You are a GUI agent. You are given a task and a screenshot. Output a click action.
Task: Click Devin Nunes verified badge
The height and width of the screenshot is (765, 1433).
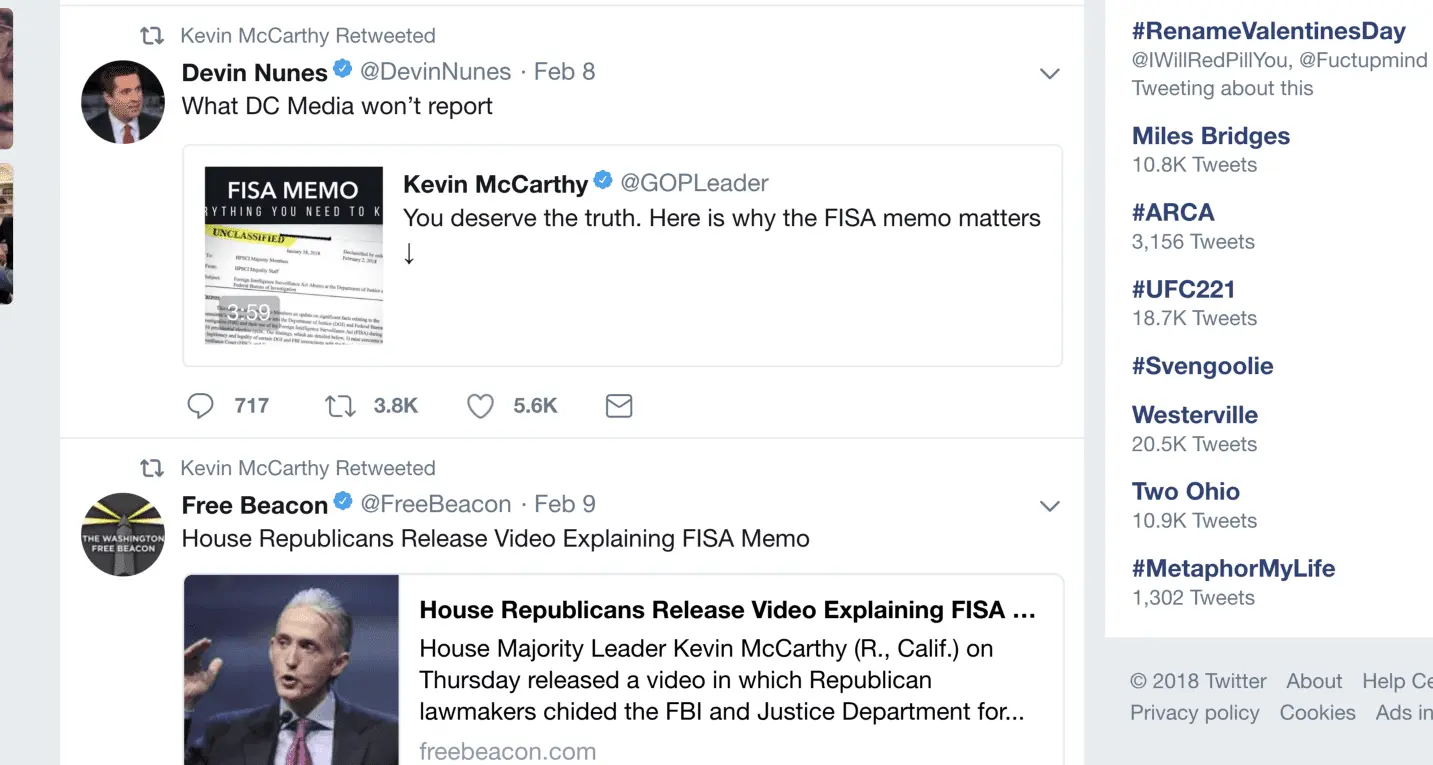(342, 71)
